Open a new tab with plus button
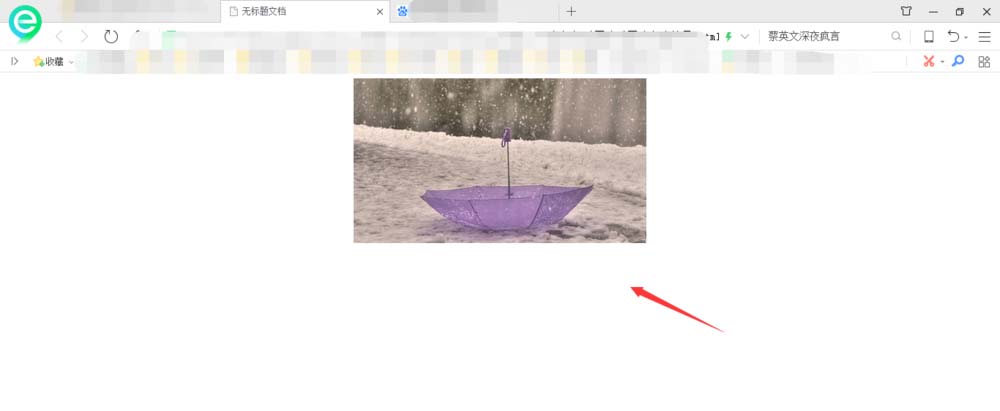 tap(571, 11)
